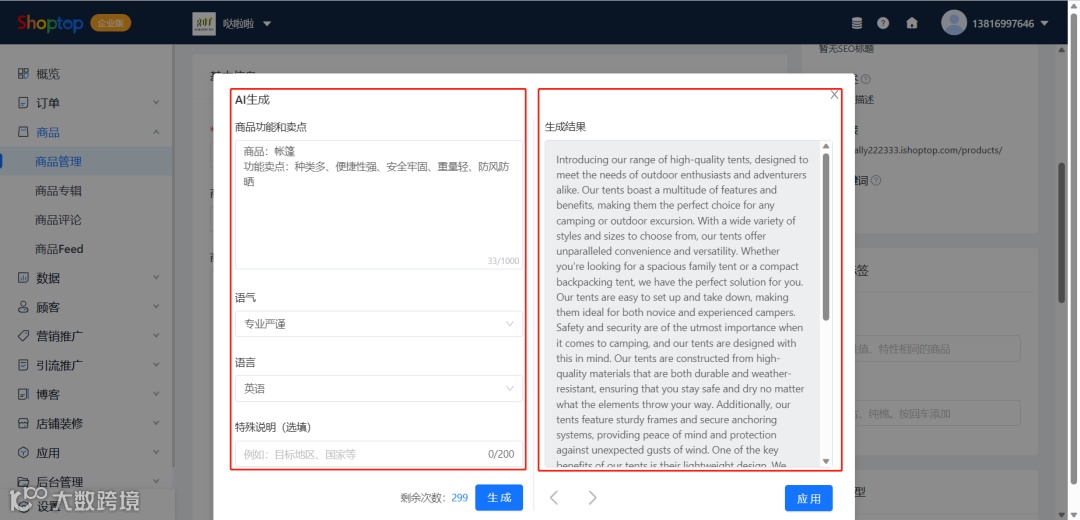Open the 语气 dropdown 专业严谨
The image size is (1080, 520).
coord(378,324)
